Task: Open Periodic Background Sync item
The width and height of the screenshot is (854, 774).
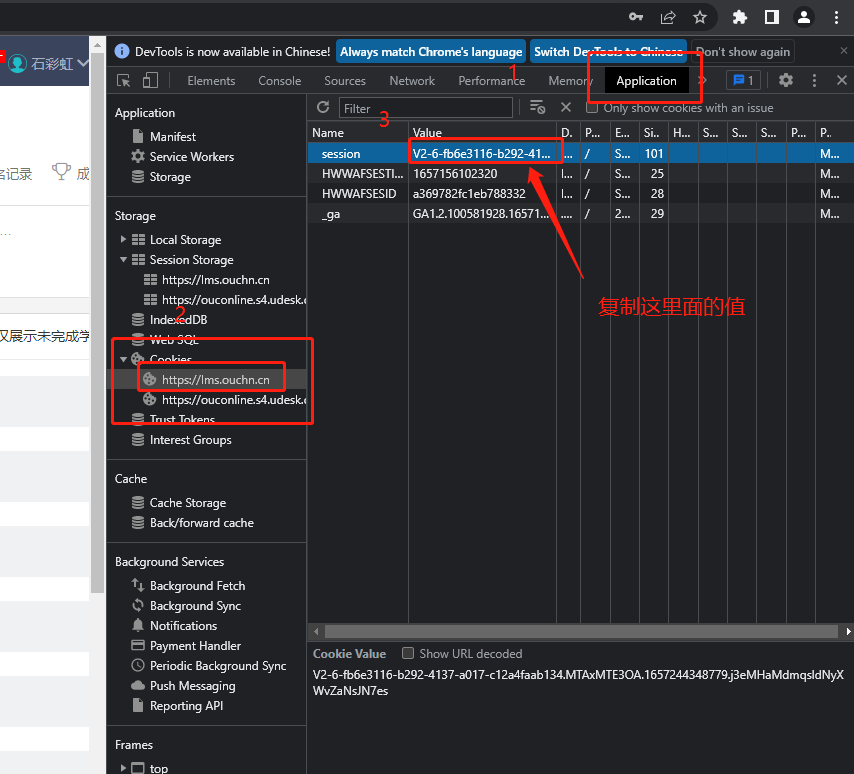Action: pyautogui.click(x=218, y=666)
